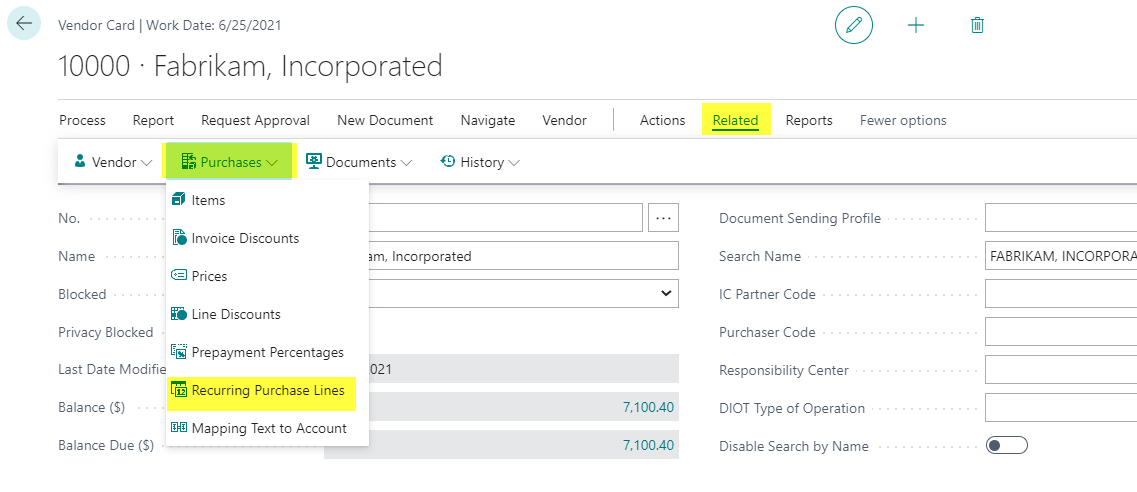Click the History clock icon

[x=448, y=162]
